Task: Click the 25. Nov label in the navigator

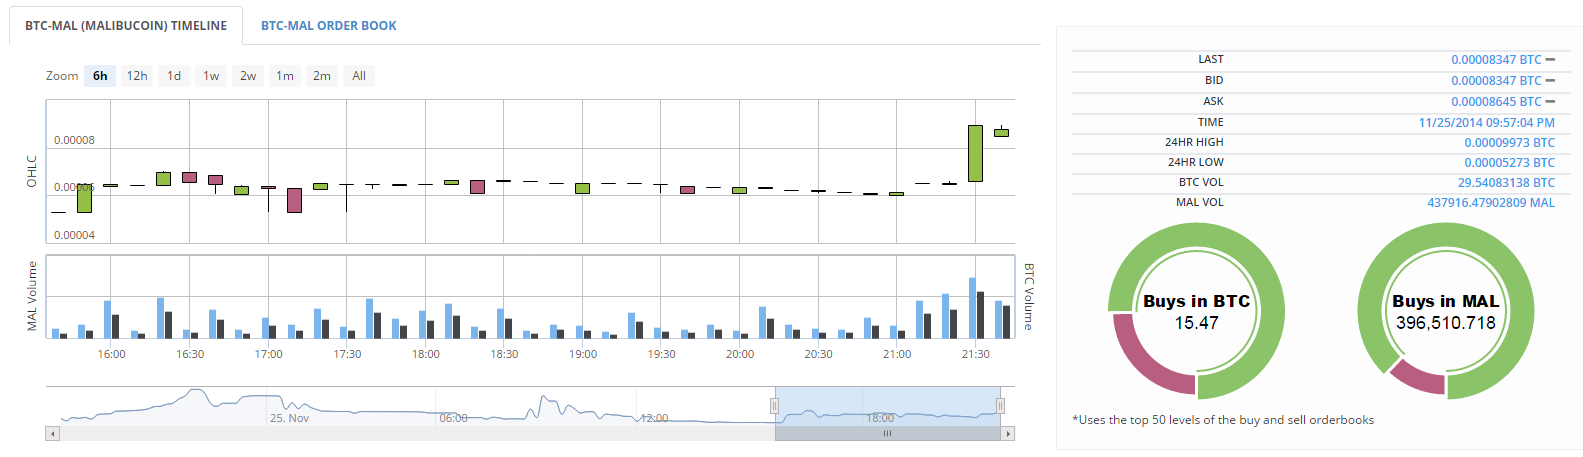Action: pos(289,418)
